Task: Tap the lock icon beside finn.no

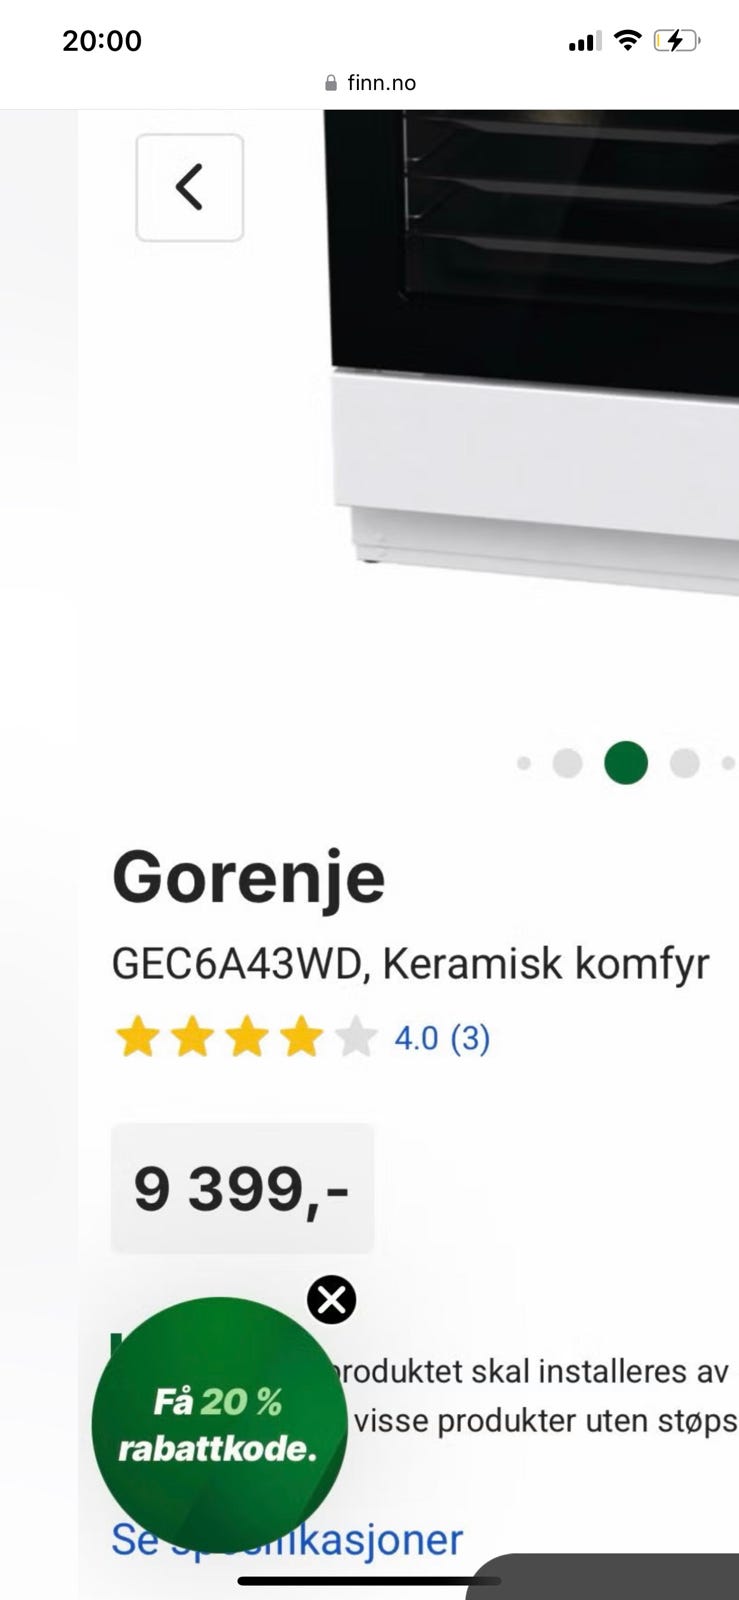Action: click(331, 83)
